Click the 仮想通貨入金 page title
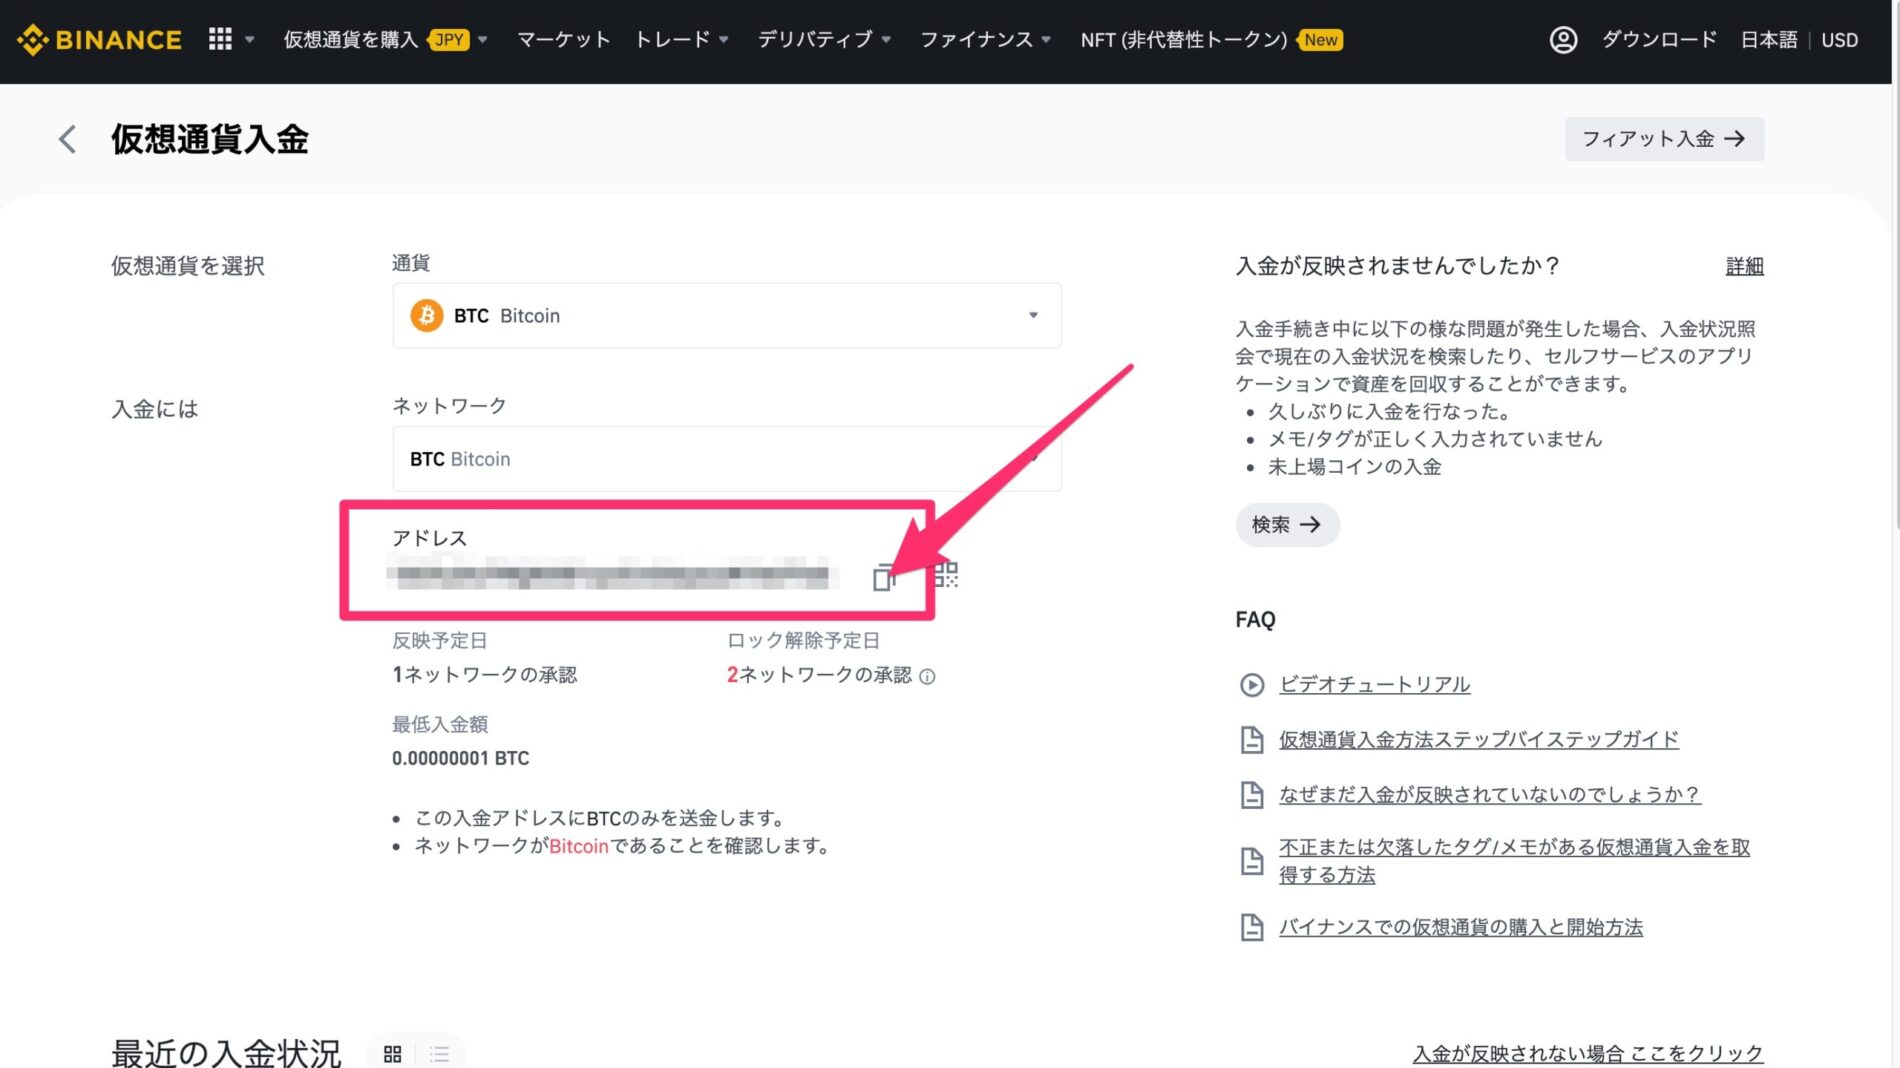The width and height of the screenshot is (1900, 1068). pos(210,139)
